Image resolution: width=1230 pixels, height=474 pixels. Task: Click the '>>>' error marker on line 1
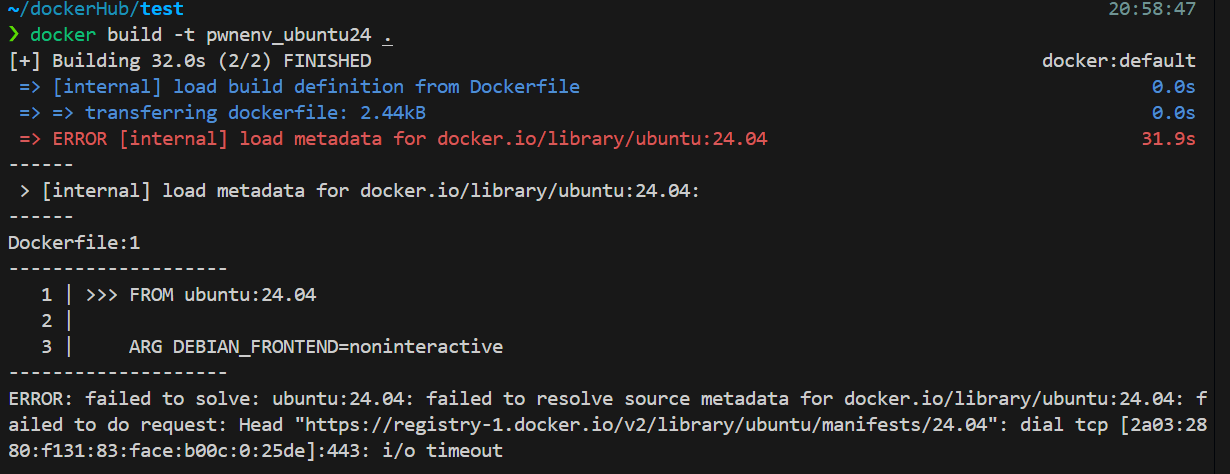(x=102, y=295)
